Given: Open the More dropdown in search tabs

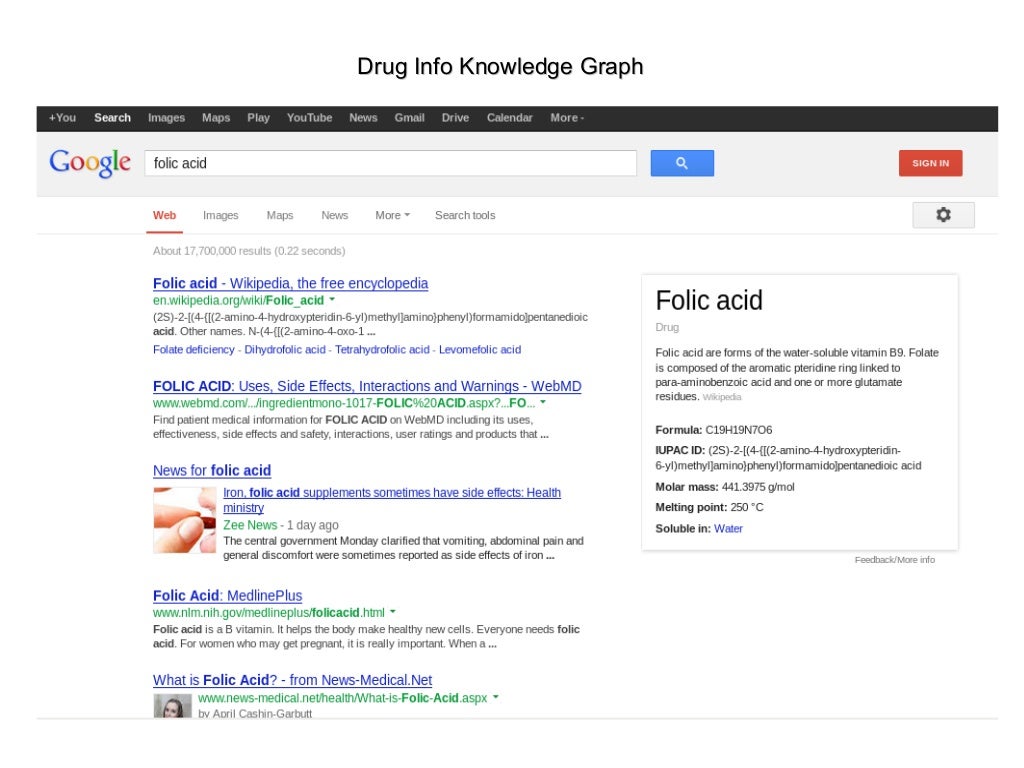Looking at the screenshot, I should click(392, 216).
